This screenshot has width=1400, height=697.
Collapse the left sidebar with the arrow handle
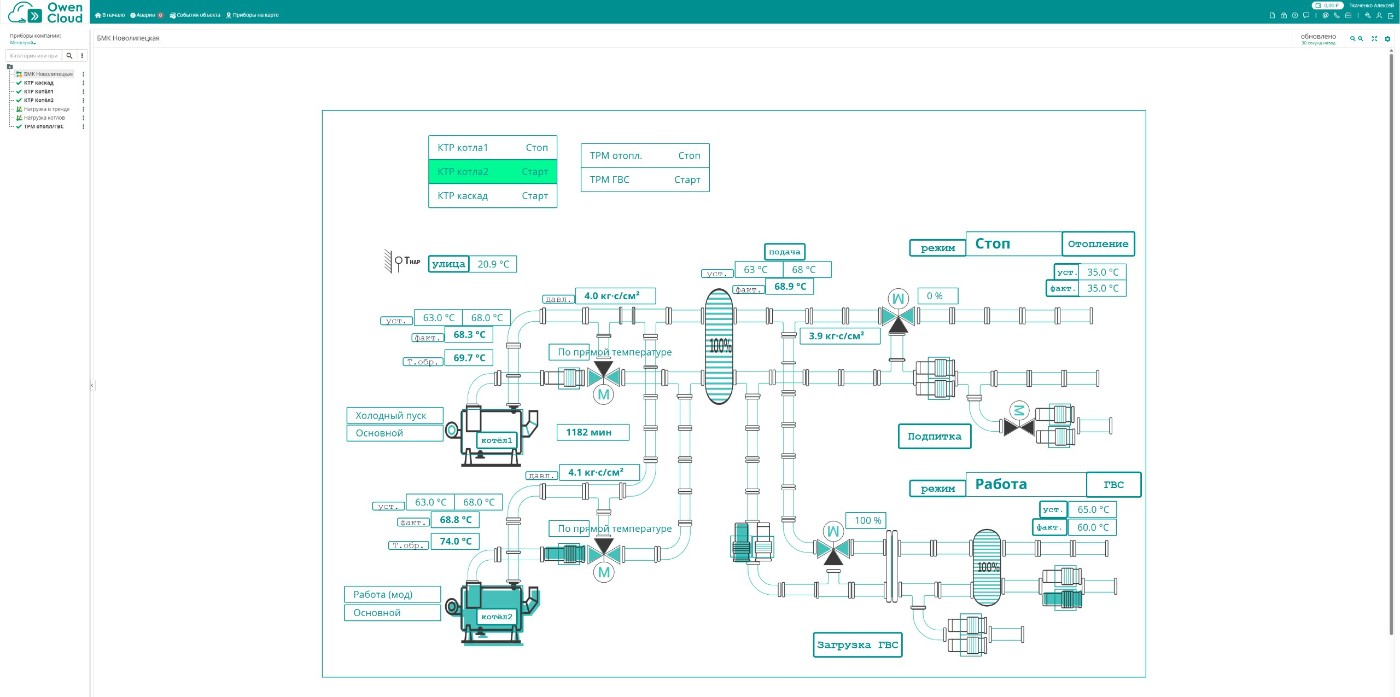pos(91,385)
